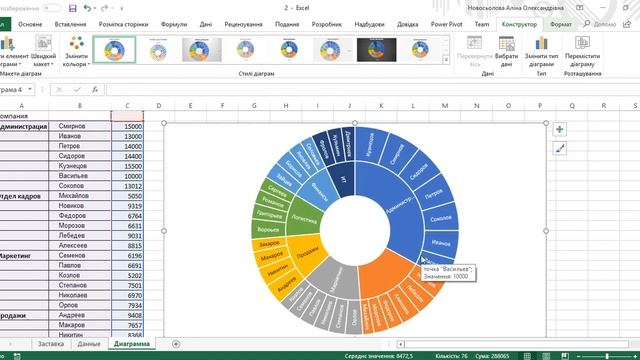Screen dimensions: 640x360
Task: Select cell with value 9319
Action: 127,206
